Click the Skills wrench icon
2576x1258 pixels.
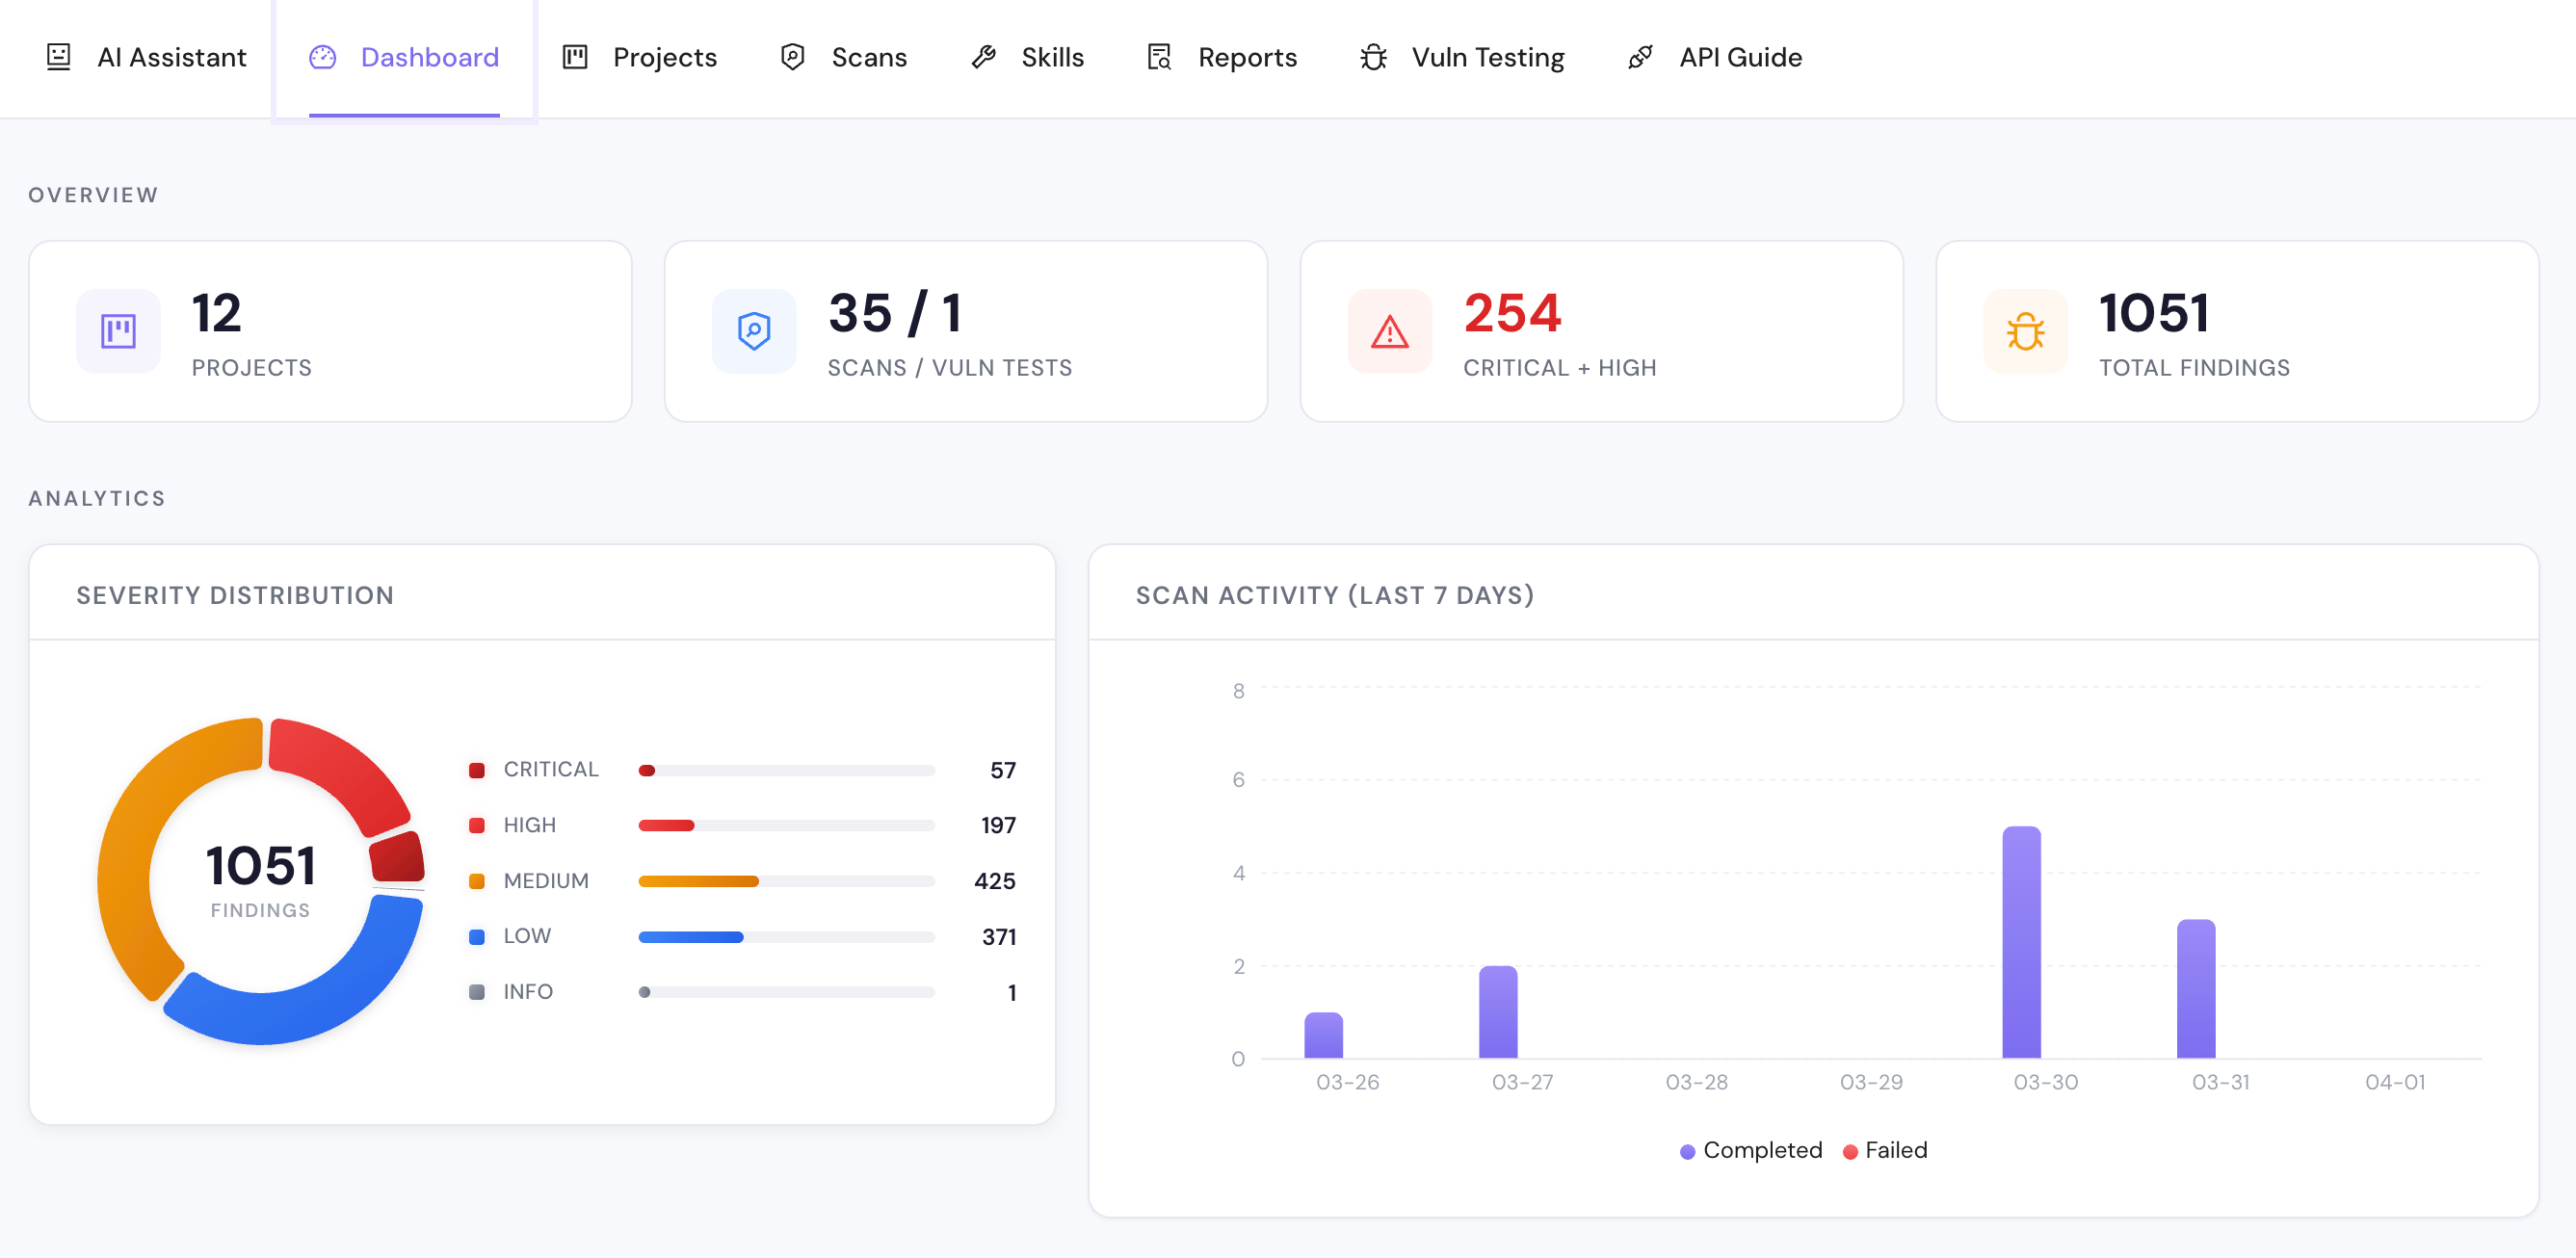click(984, 57)
